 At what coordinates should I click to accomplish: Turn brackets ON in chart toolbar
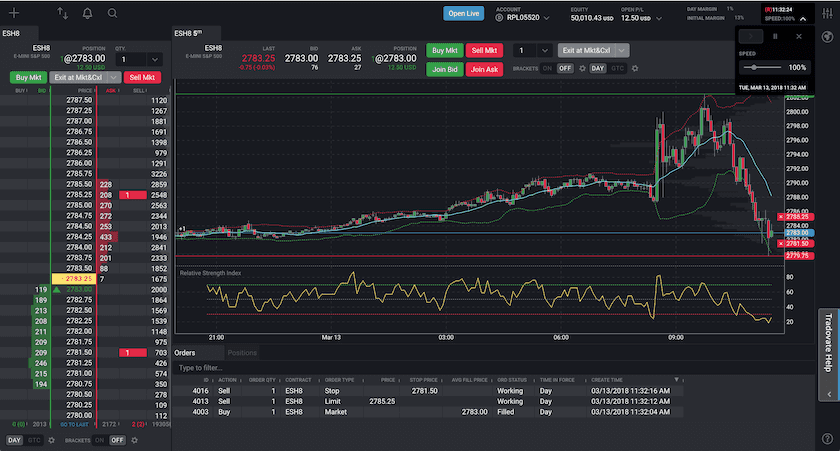point(548,68)
